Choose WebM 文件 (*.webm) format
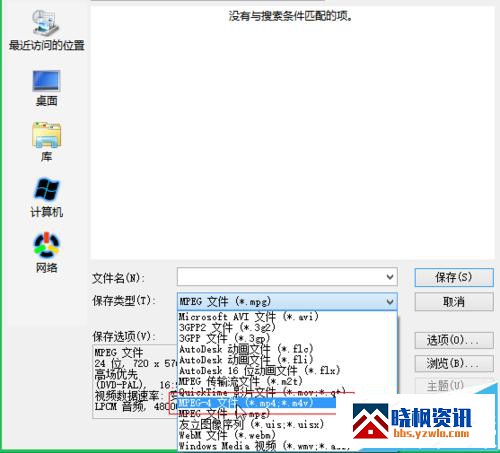This screenshot has height=453, width=500. [227, 435]
